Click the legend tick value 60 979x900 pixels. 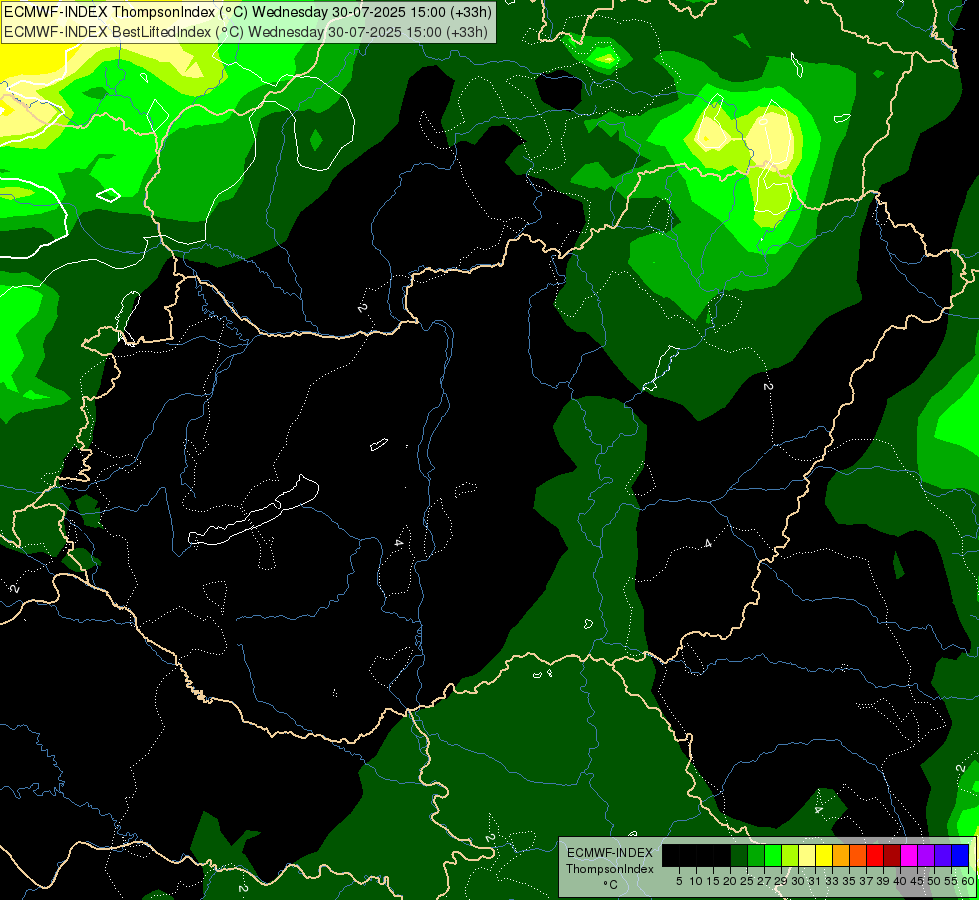pos(968,881)
